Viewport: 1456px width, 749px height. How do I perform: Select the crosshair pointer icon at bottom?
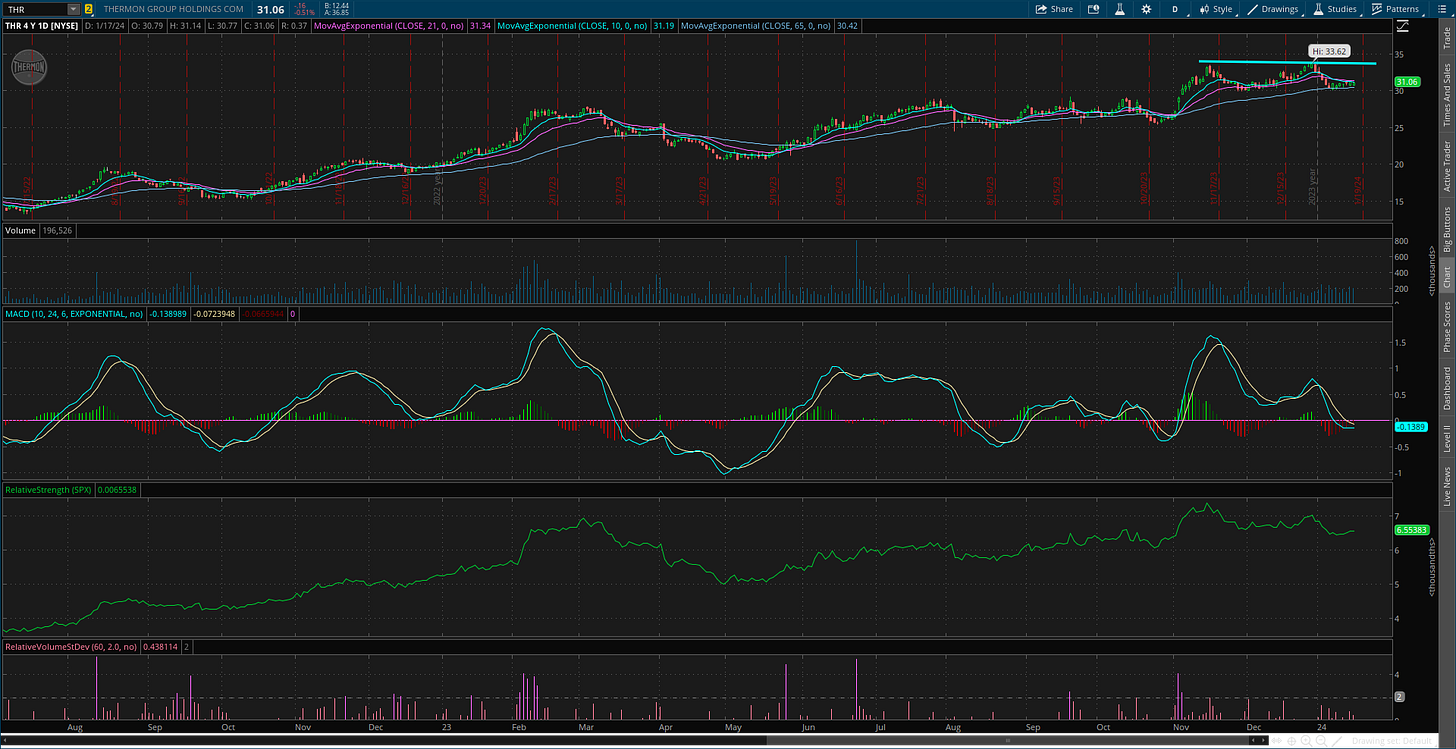[1291, 740]
